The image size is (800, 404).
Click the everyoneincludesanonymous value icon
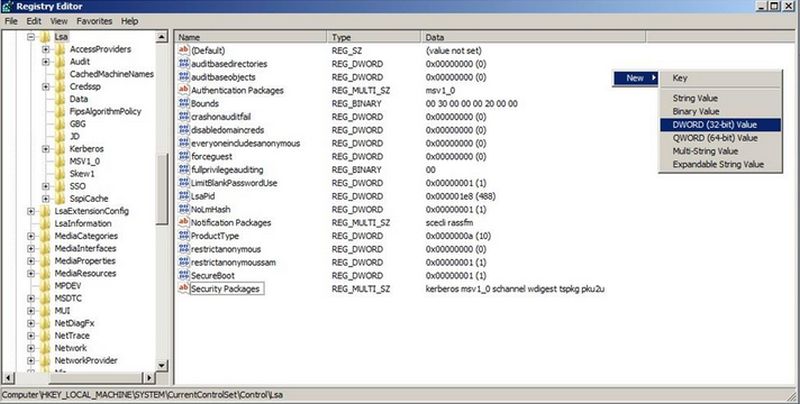pyautogui.click(x=184, y=143)
